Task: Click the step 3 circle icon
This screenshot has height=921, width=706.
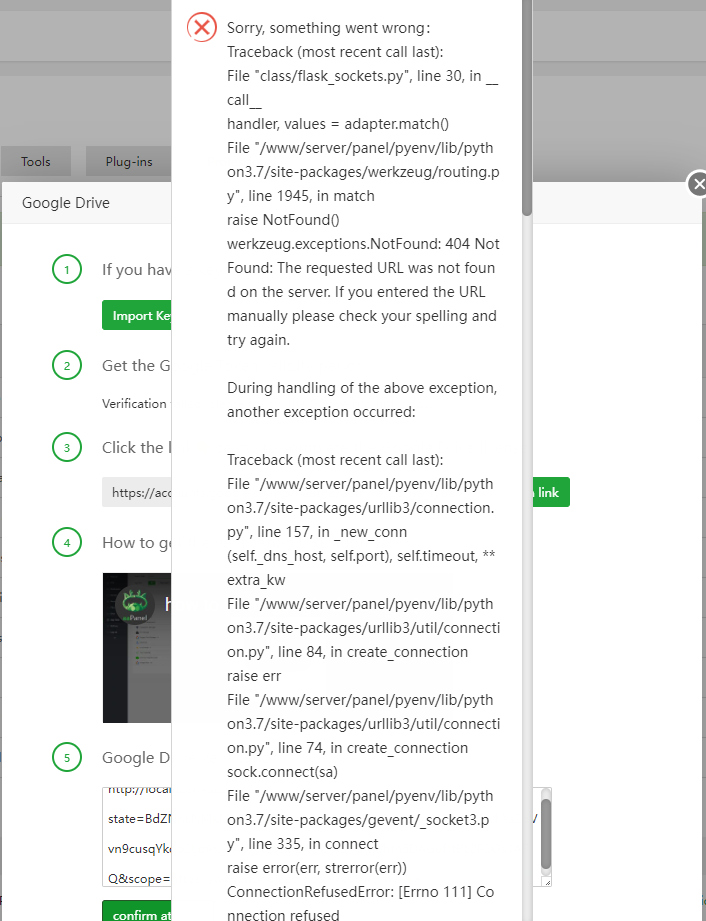Action: point(67,447)
